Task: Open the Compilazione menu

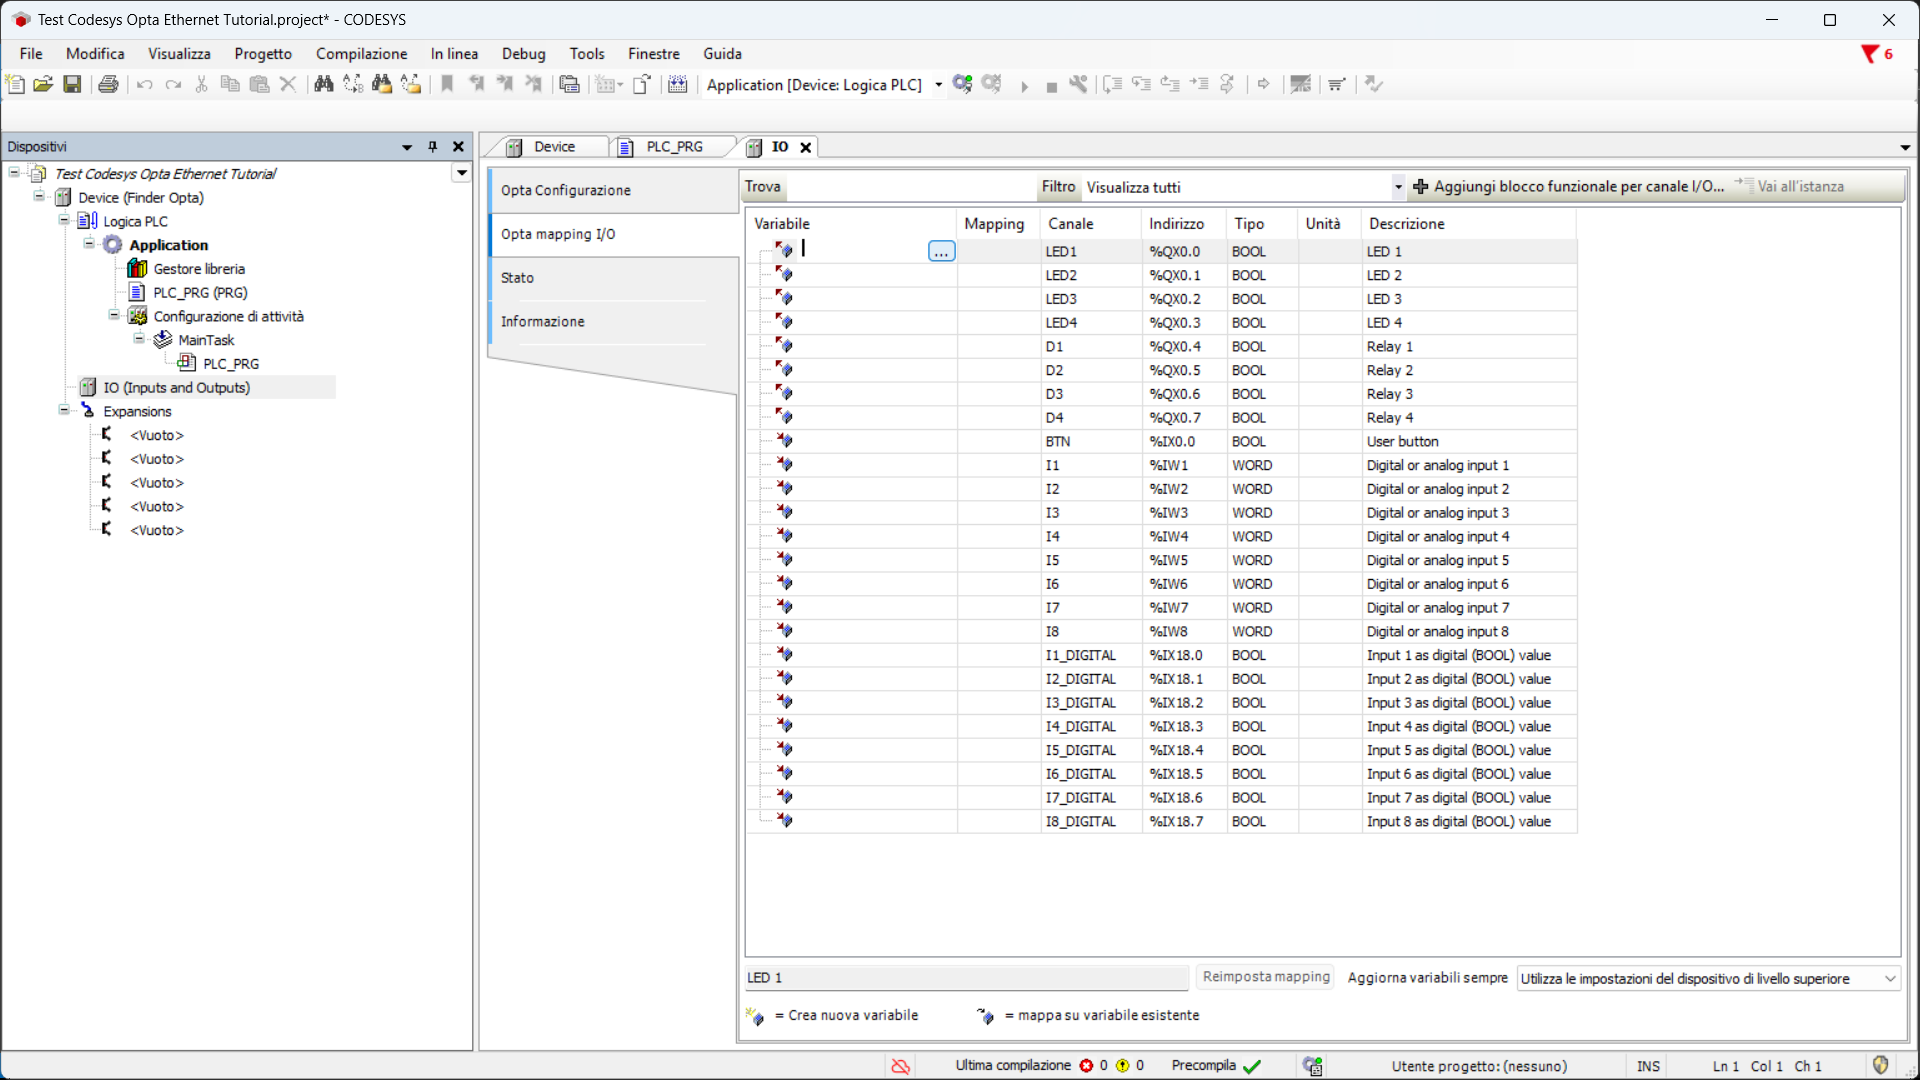Action: coord(361,54)
